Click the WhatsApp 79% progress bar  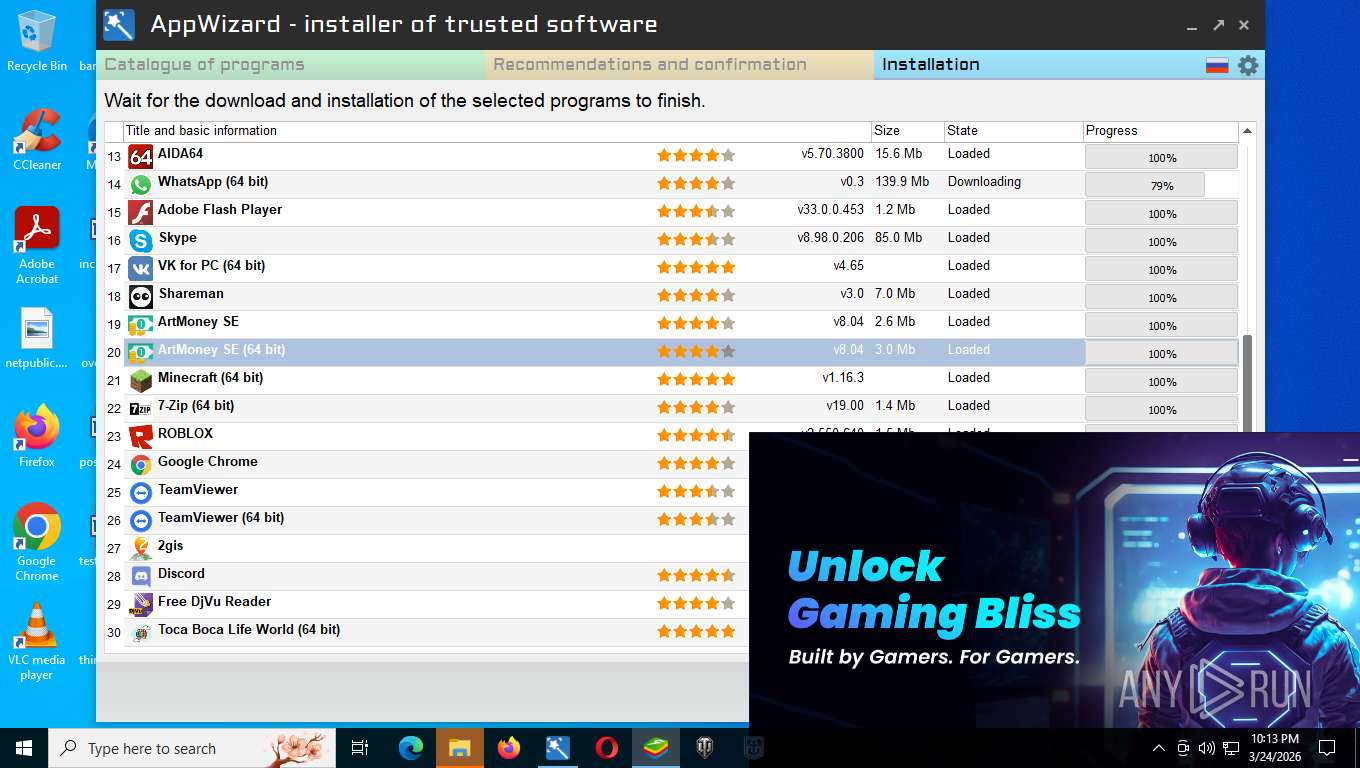(1161, 185)
